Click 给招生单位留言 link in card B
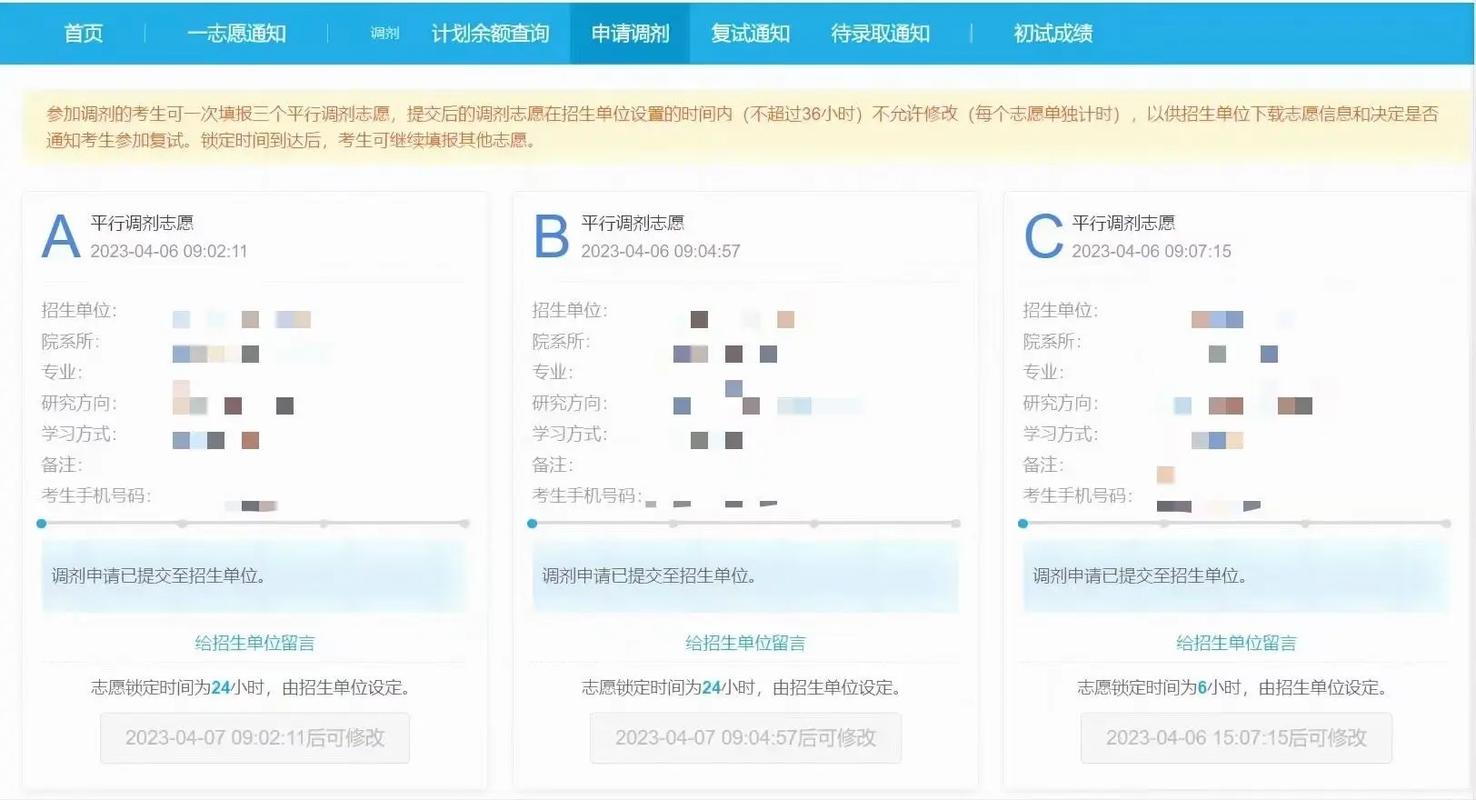This screenshot has width=1476, height=800. tap(745, 643)
